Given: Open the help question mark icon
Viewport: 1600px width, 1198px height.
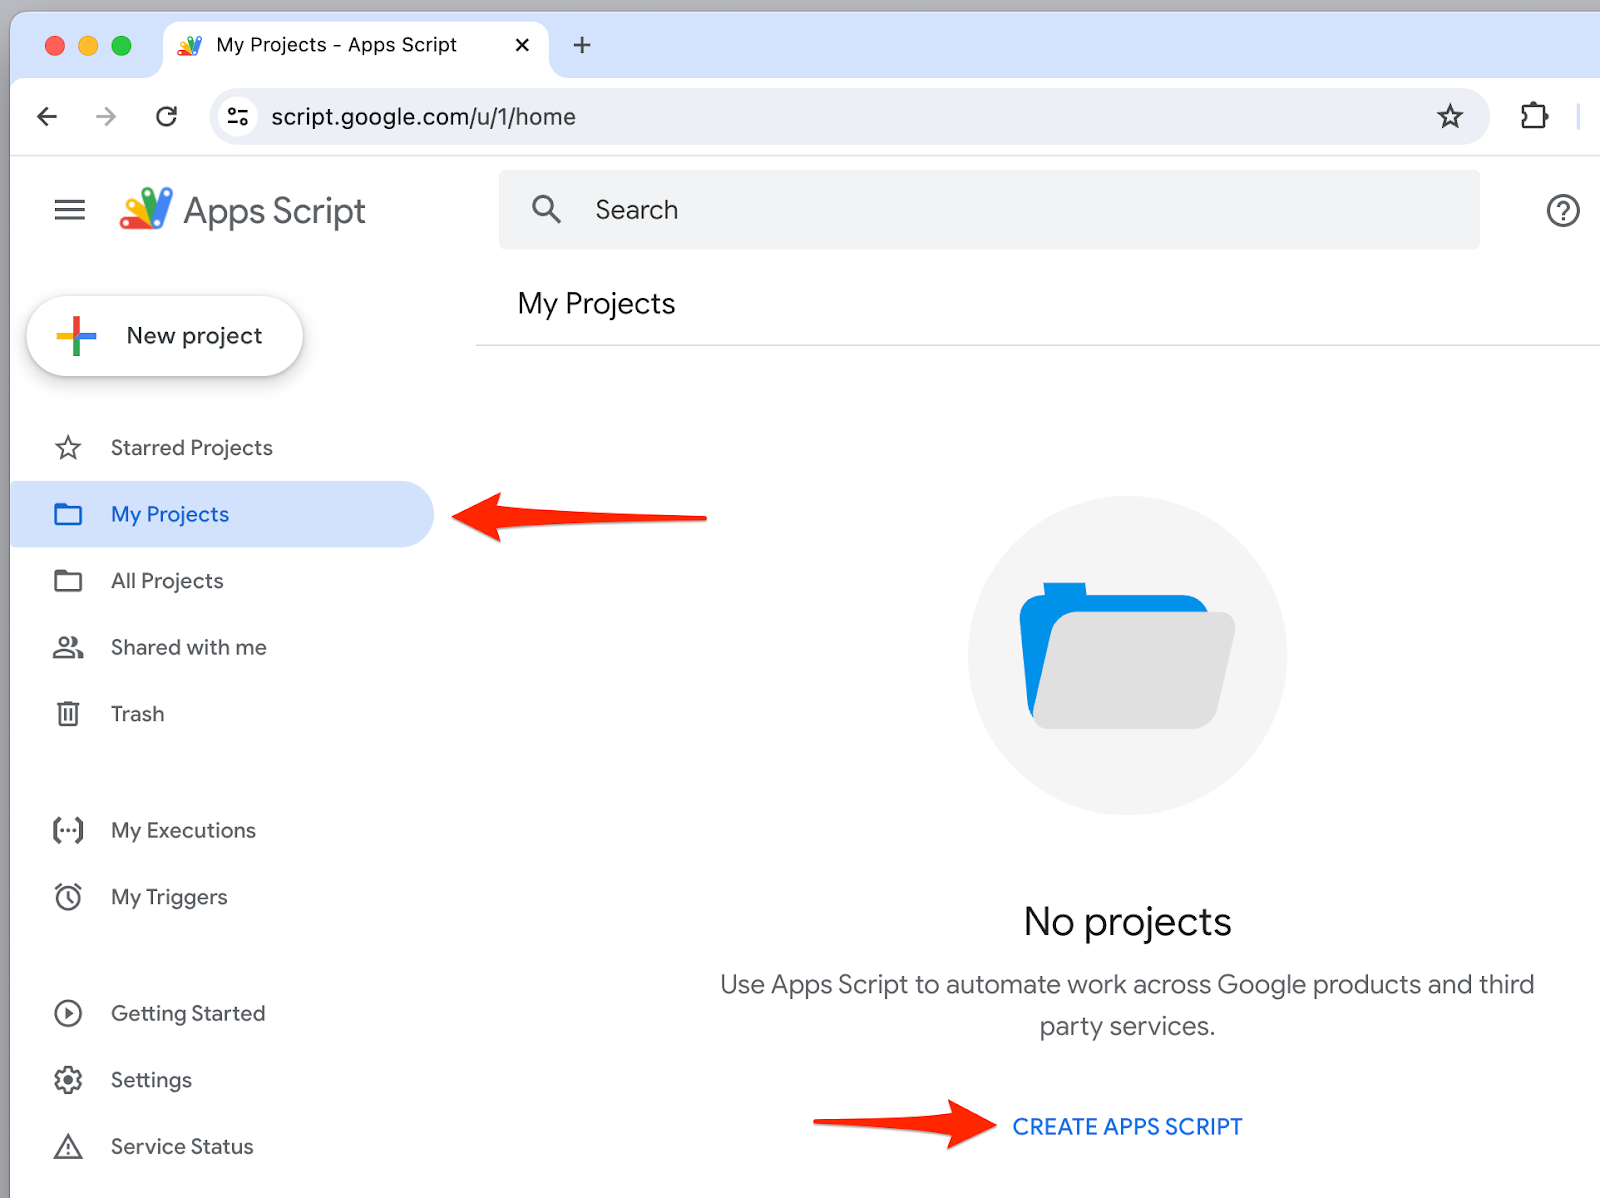Looking at the screenshot, I should point(1563,210).
